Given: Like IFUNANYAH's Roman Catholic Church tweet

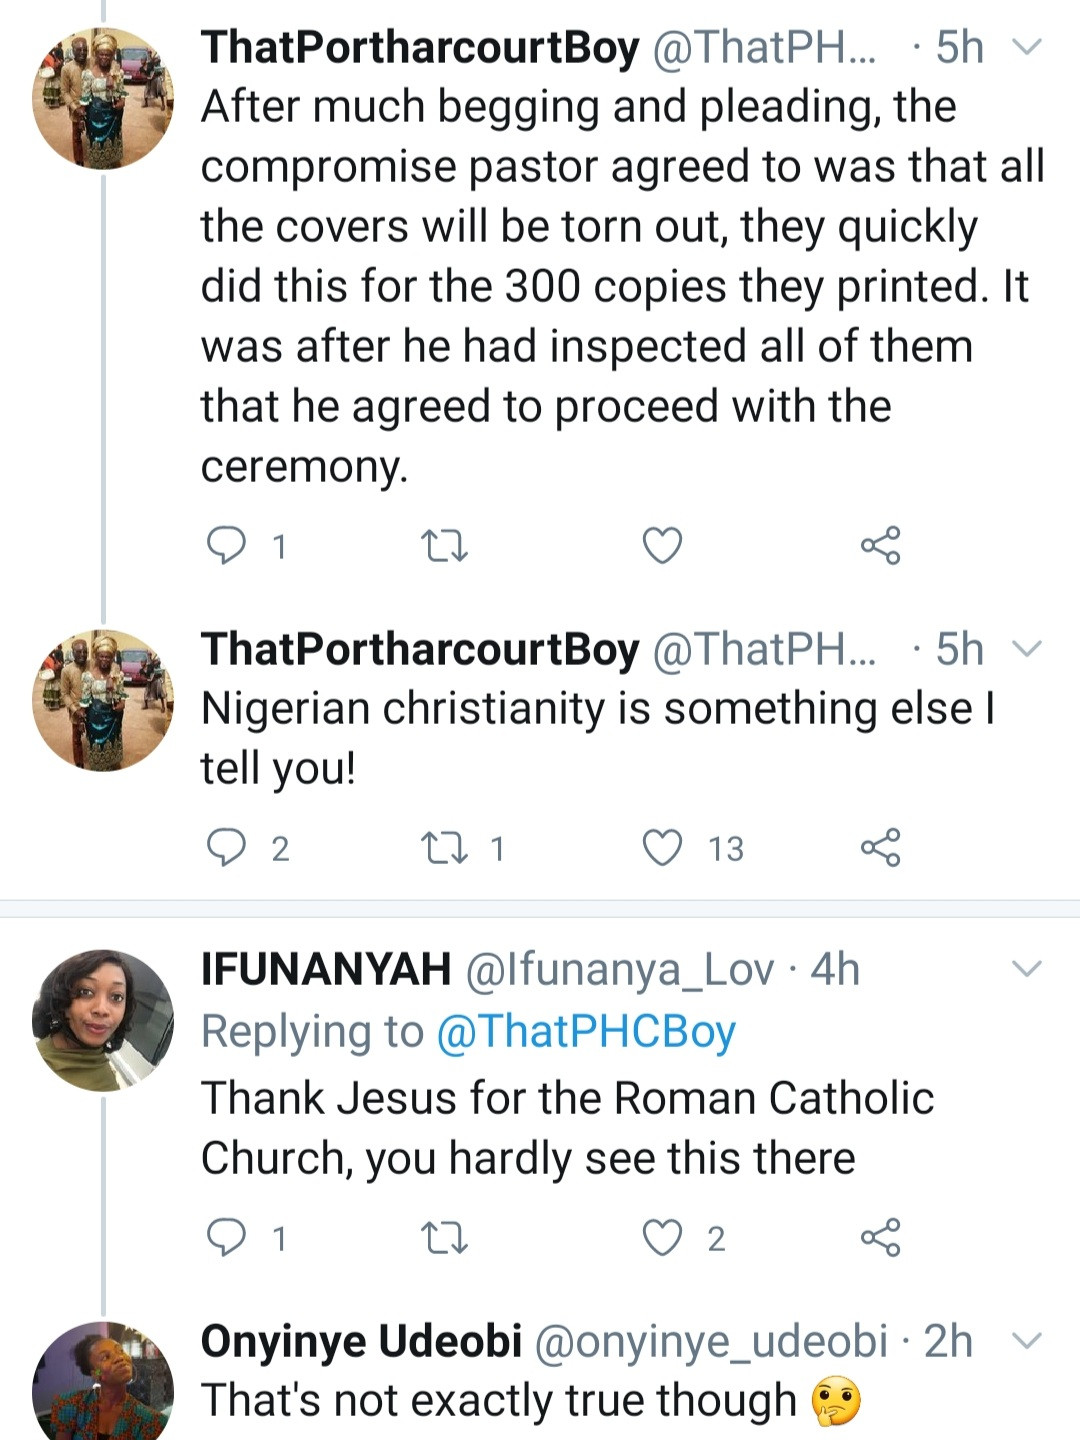Looking at the screenshot, I should pyautogui.click(x=662, y=1238).
